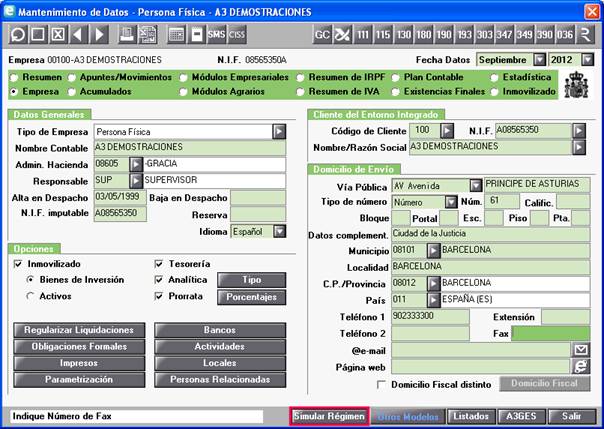Open model 390 from toolbar
604x429 pixels.
545,35
